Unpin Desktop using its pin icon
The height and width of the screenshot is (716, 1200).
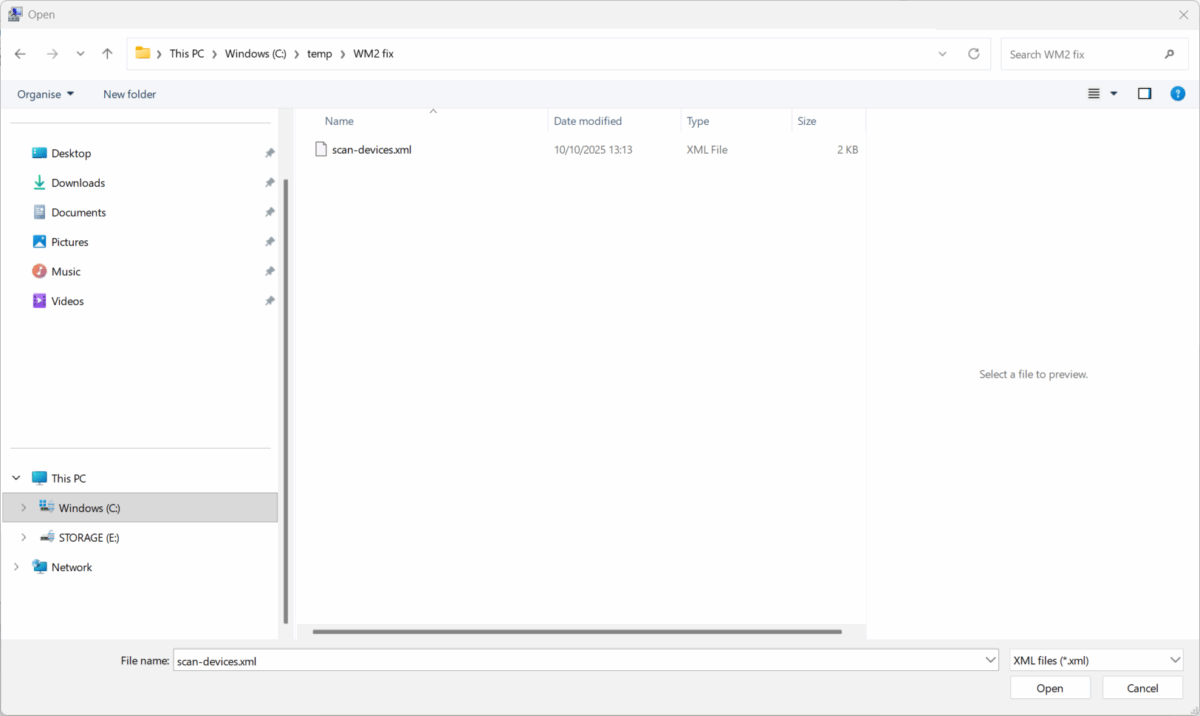269,152
